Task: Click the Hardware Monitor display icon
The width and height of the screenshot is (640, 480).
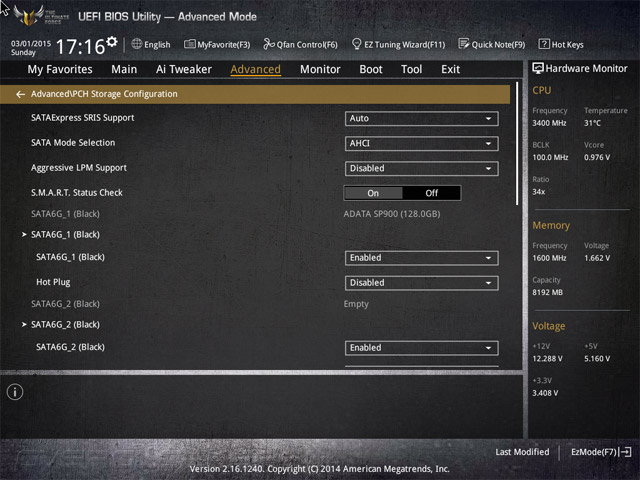Action: 538,68
